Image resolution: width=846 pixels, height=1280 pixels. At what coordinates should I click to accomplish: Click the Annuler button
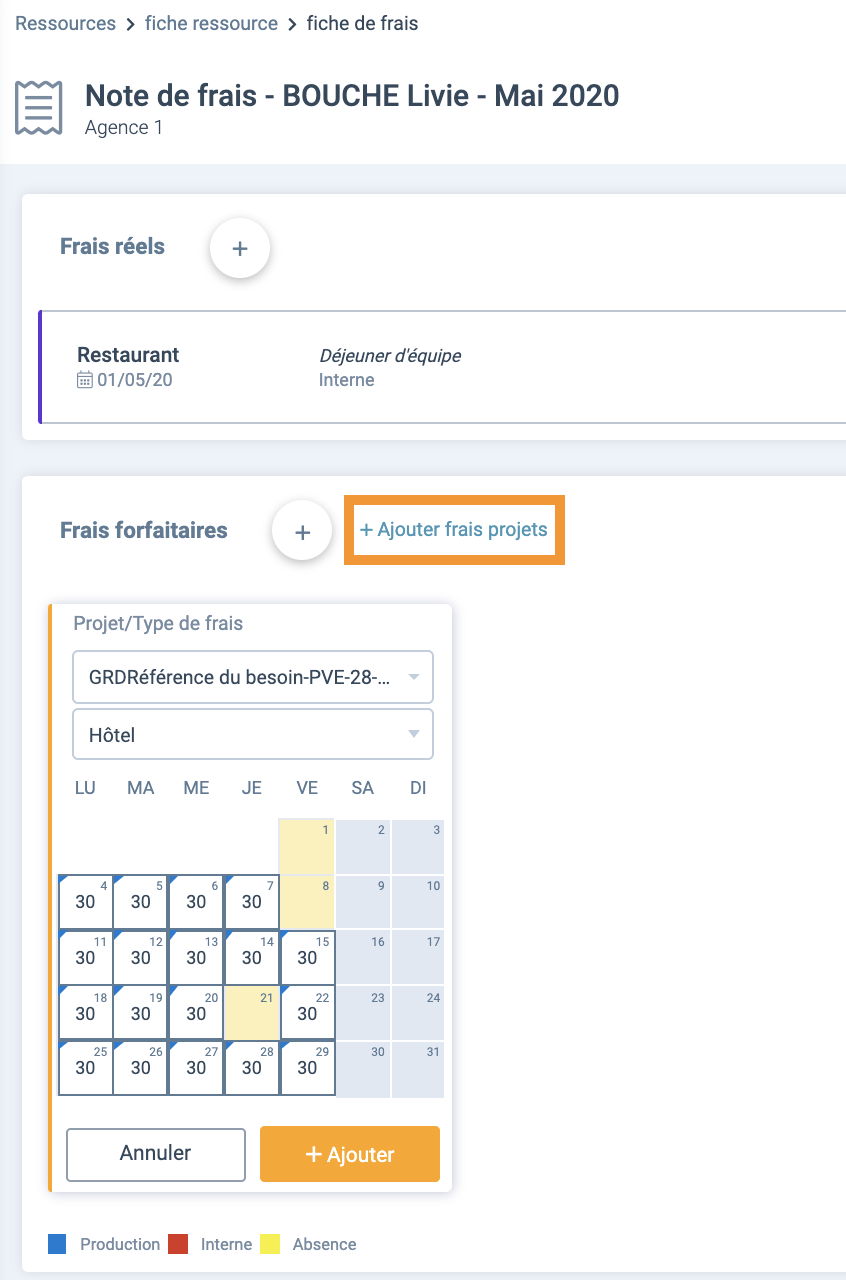coord(156,1154)
